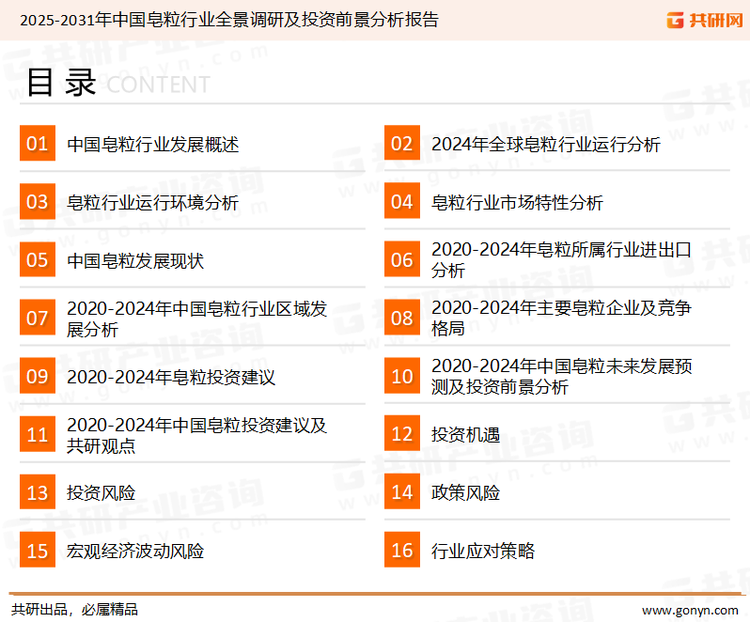Image resolution: width=750 pixels, height=622 pixels.
Task: Open the www.gonyn.com link in the footer
Action: [x=690, y=610]
